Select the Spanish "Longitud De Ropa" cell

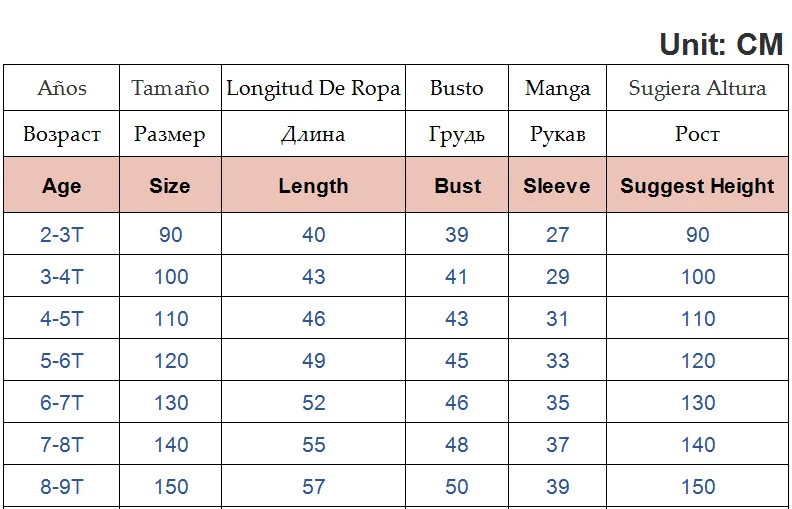[x=313, y=88]
